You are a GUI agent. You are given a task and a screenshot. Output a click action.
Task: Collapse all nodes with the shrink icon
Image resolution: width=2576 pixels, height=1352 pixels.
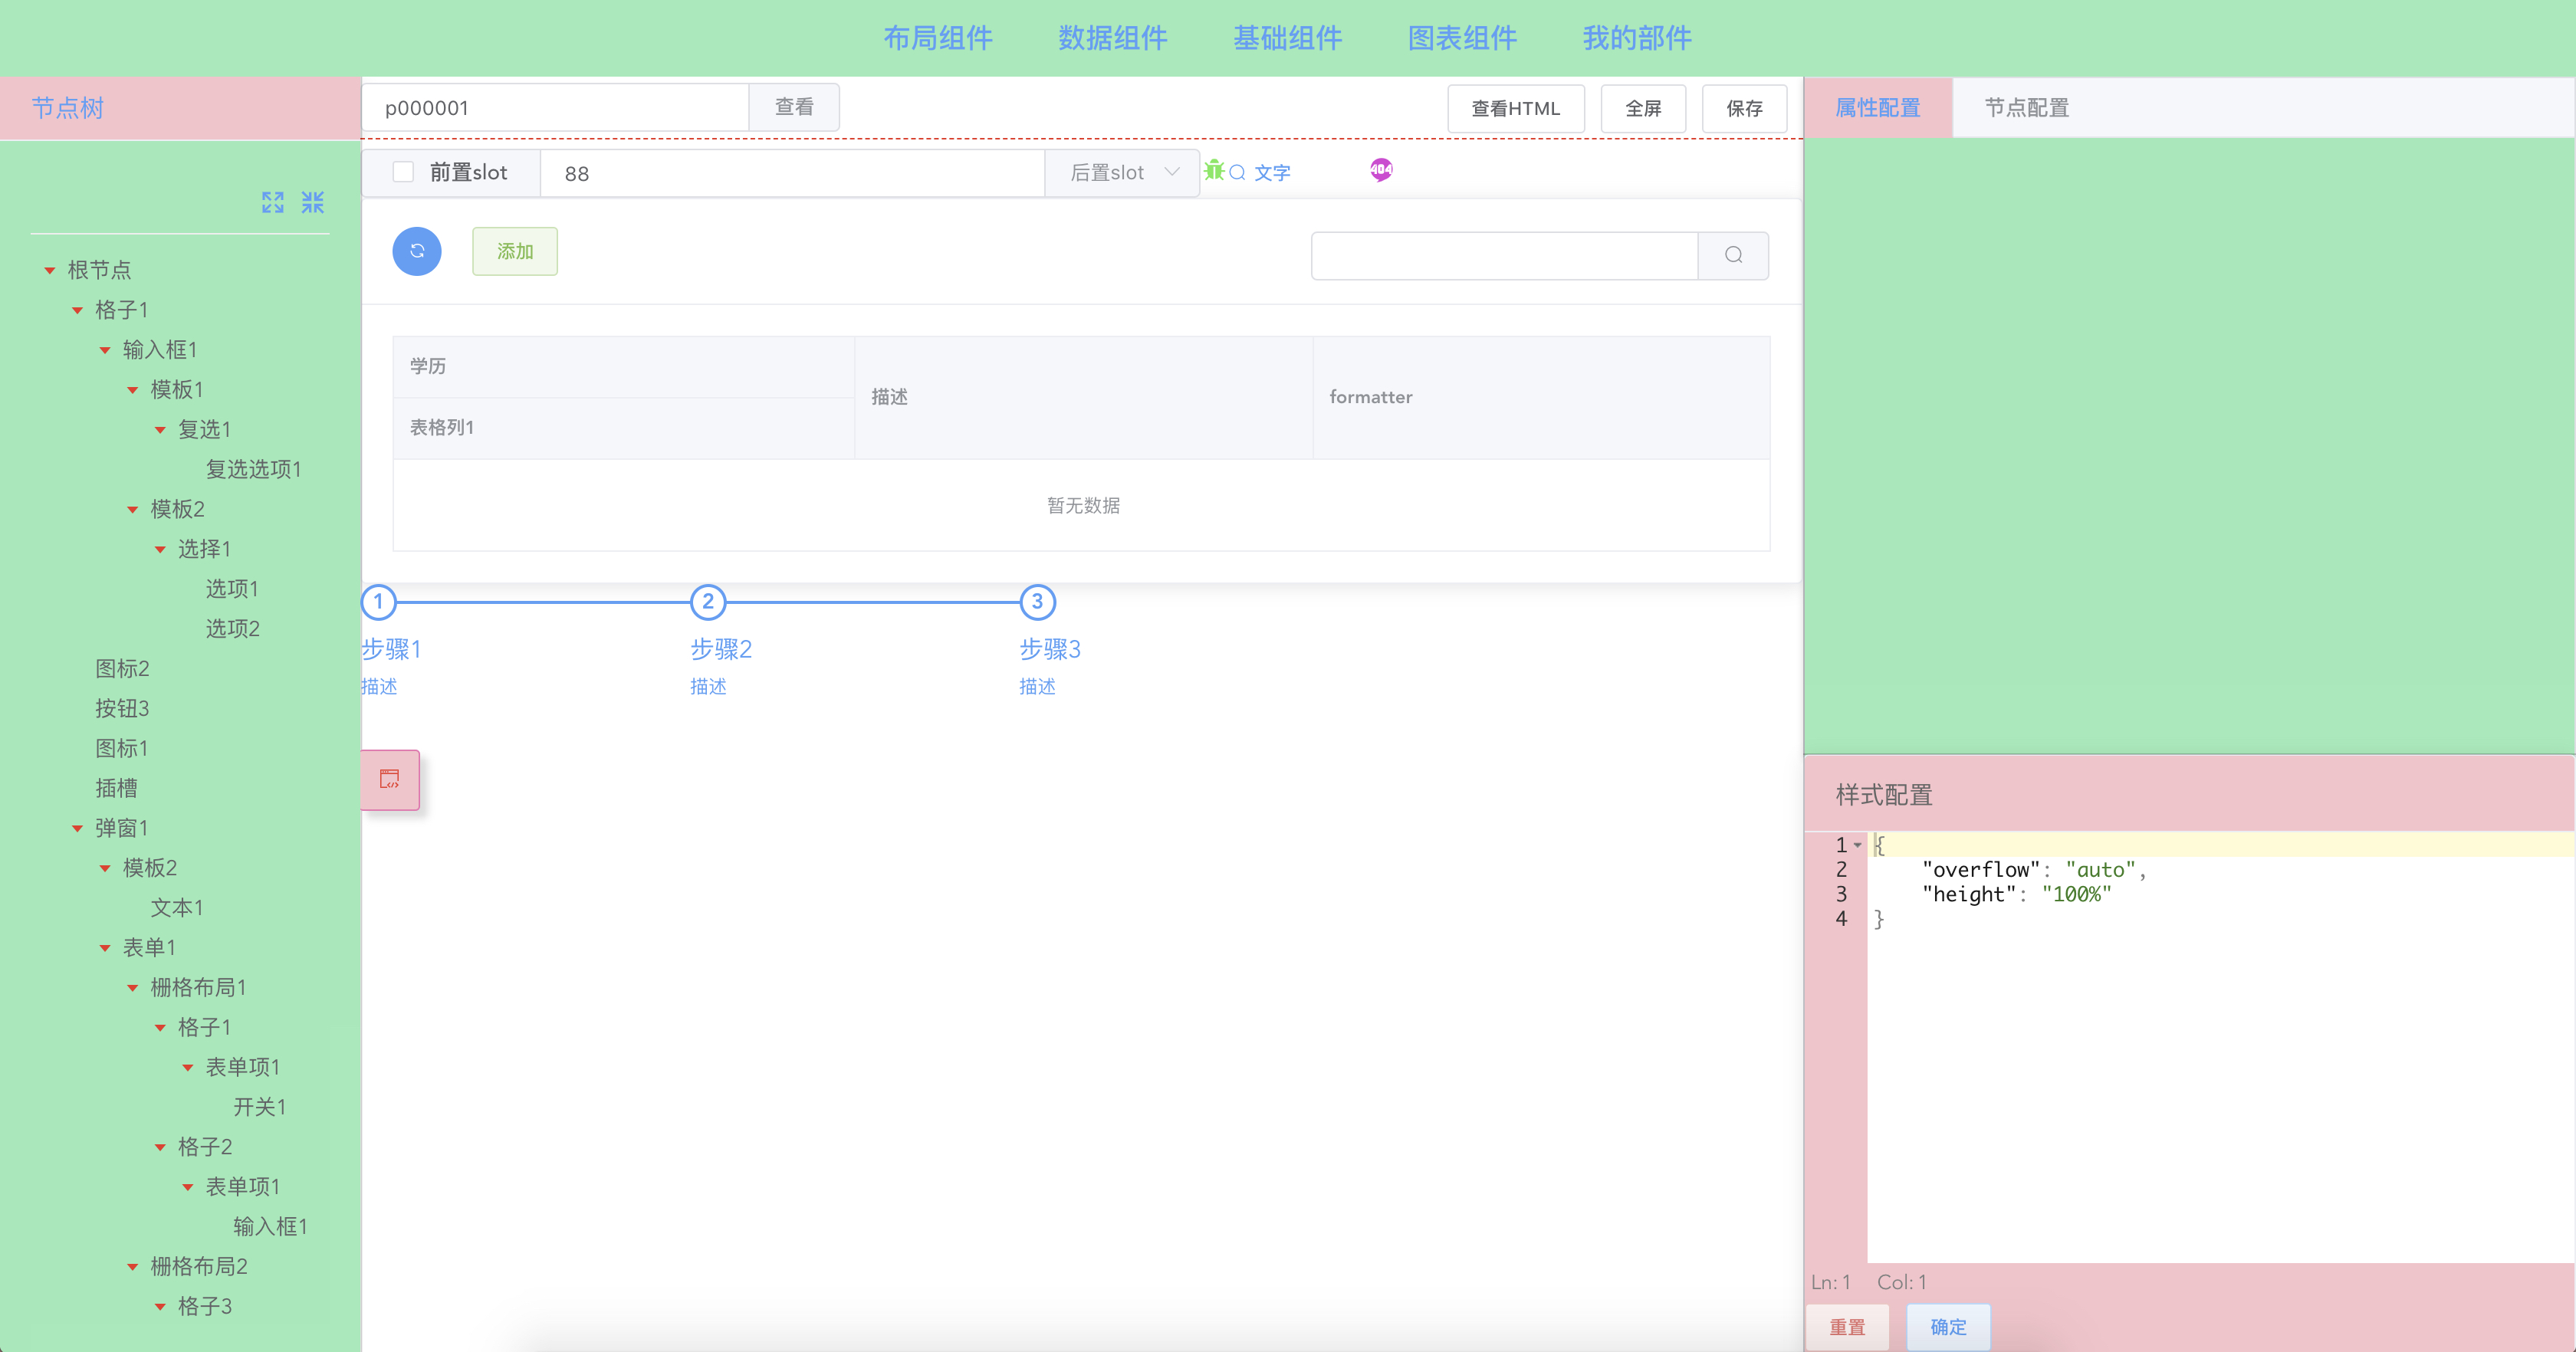[x=313, y=202]
